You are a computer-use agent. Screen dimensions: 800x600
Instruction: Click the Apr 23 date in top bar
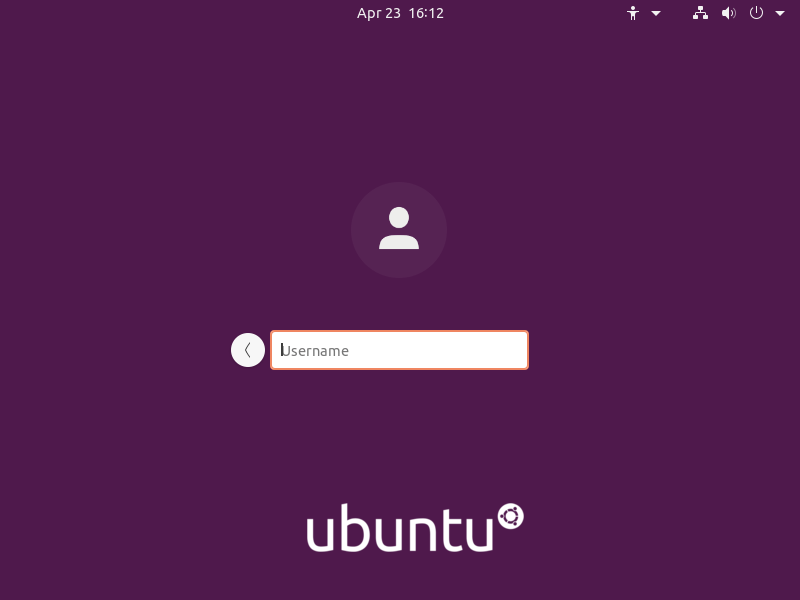pos(379,13)
